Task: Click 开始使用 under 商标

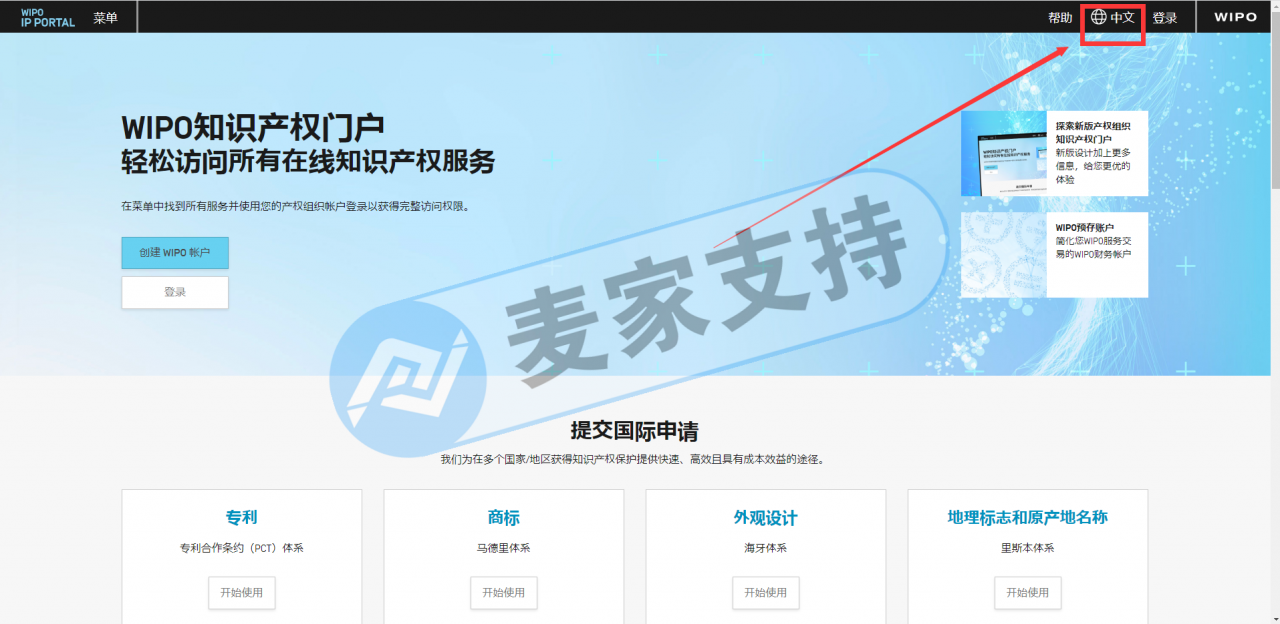Action: [x=504, y=592]
